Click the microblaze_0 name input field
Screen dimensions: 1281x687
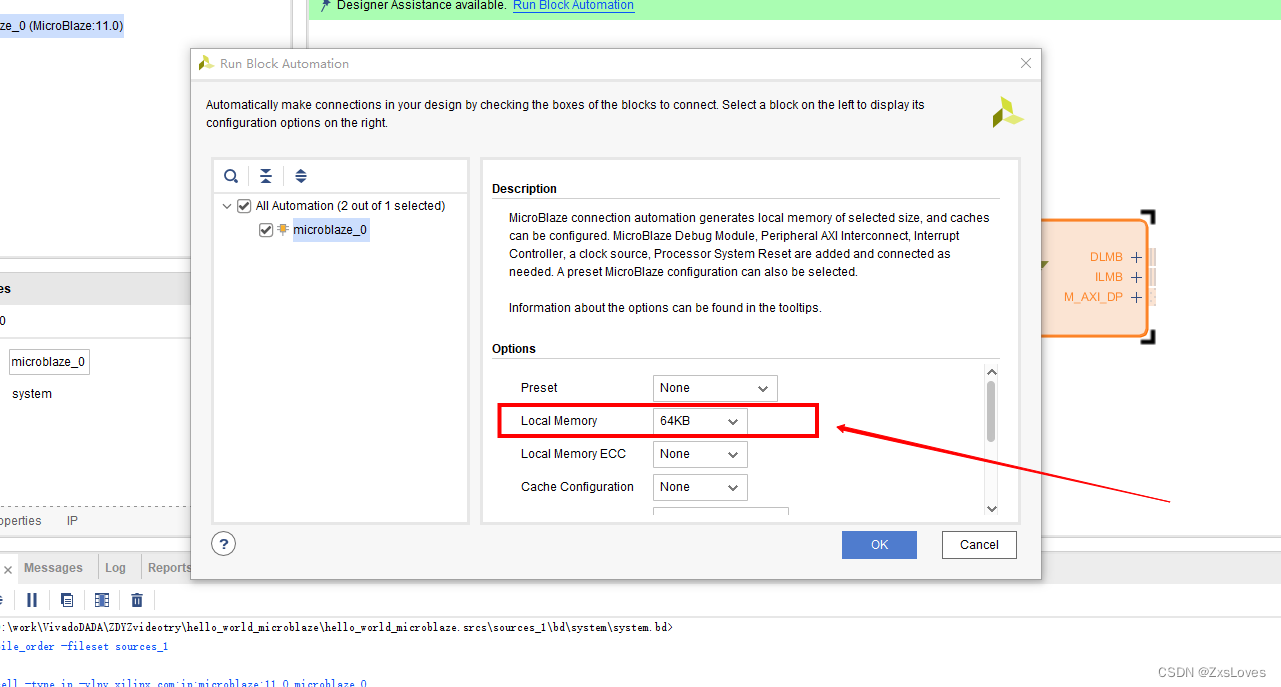[49, 362]
